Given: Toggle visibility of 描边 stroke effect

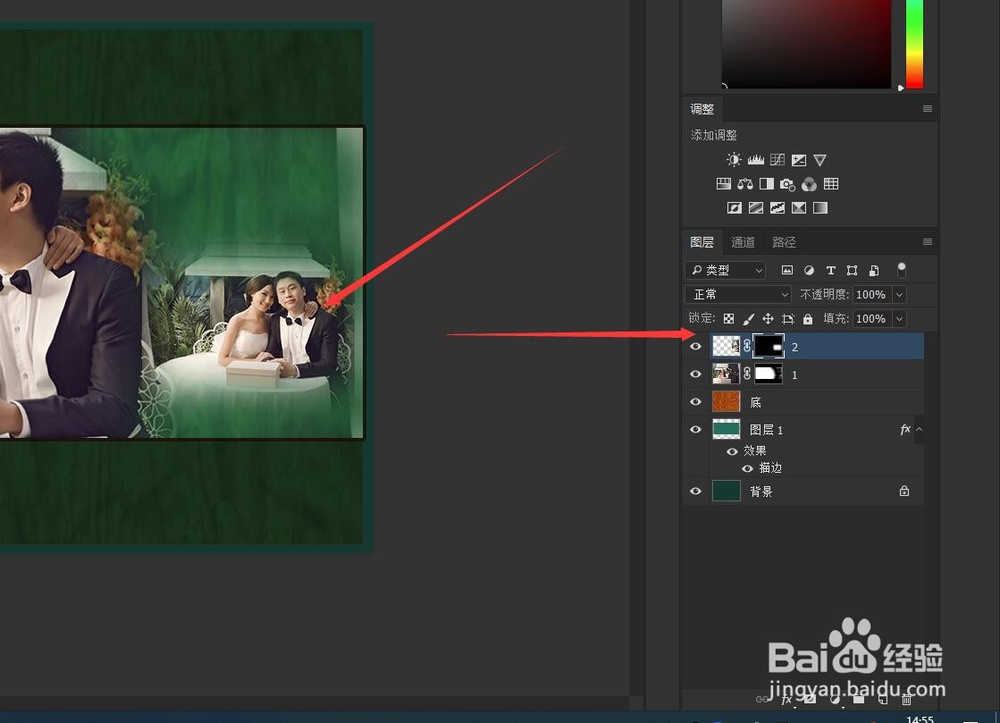Looking at the screenshot, I should (x=747, y=469).
